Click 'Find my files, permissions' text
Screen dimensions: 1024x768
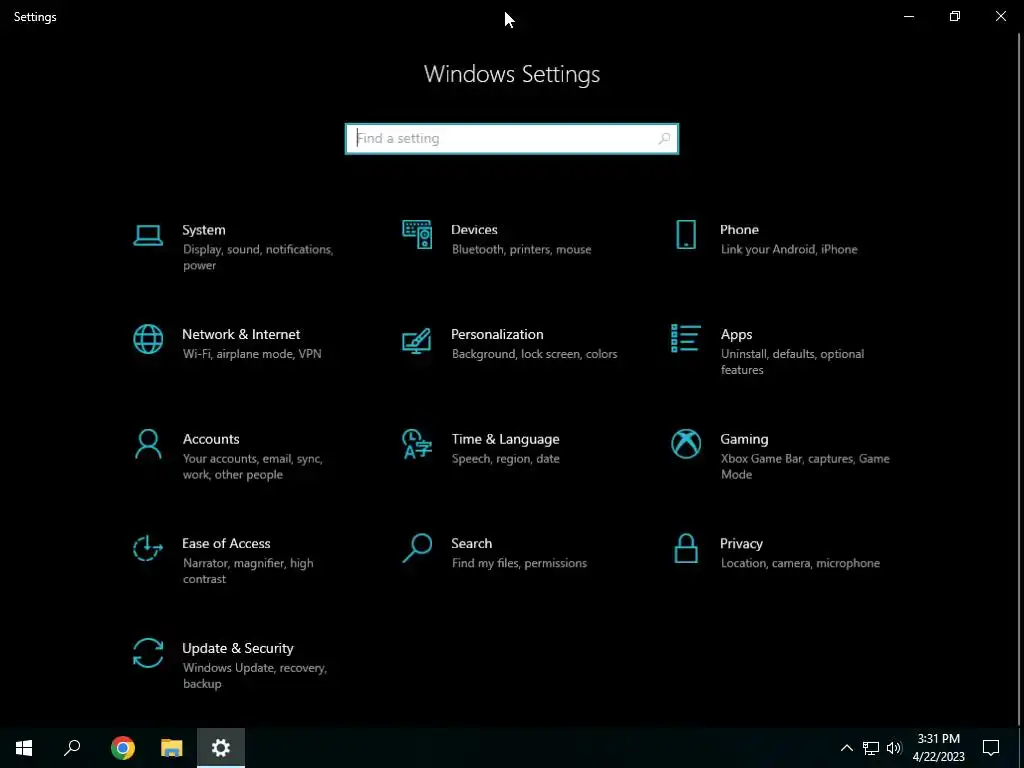click(x=519, y=564)
